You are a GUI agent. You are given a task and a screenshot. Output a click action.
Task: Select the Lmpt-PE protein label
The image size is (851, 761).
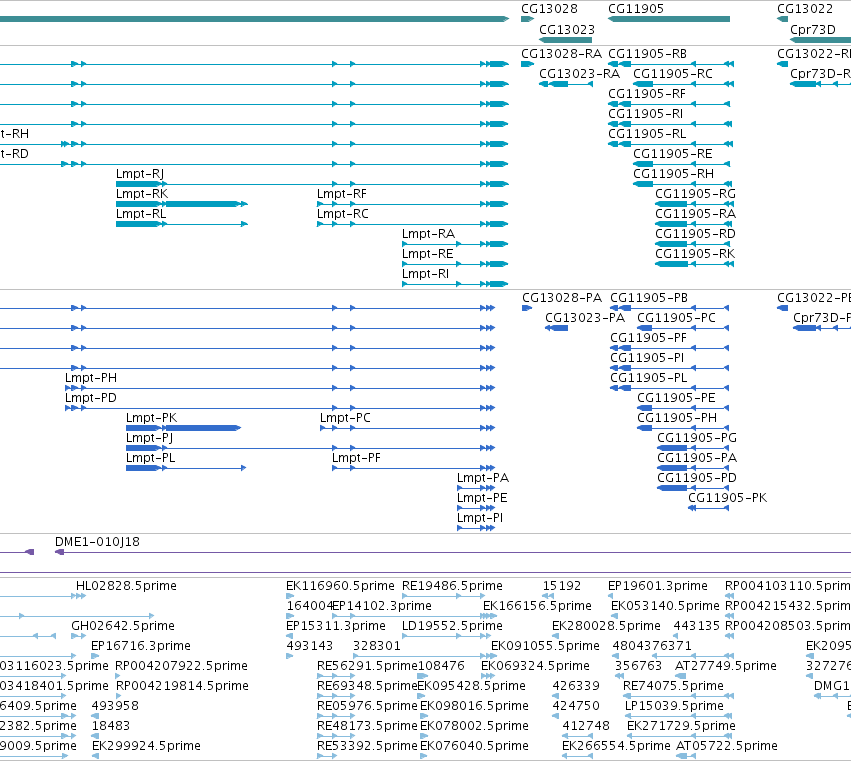point(482,498)
